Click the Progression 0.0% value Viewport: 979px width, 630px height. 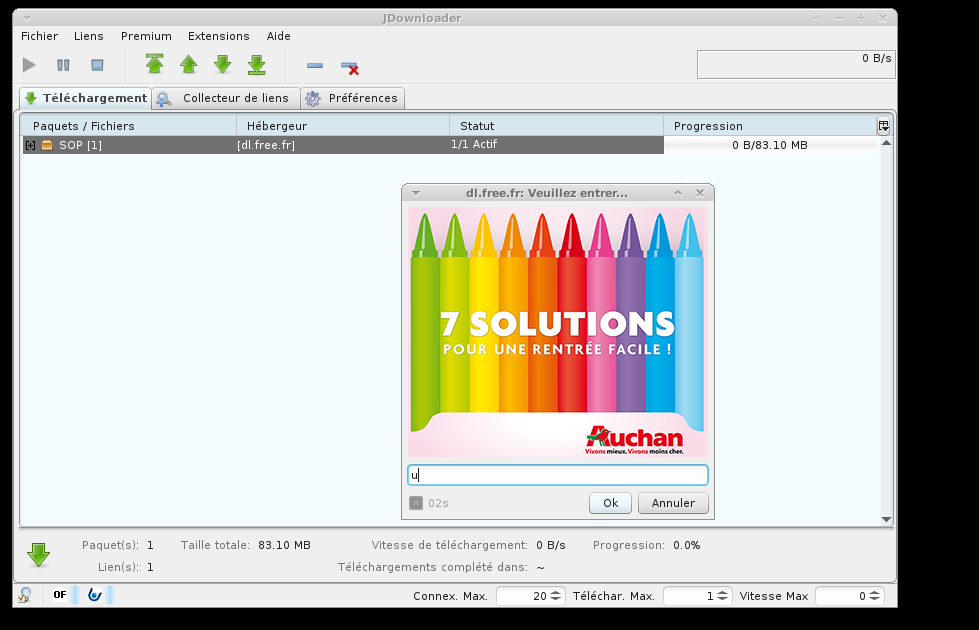(x=687, y=545)
